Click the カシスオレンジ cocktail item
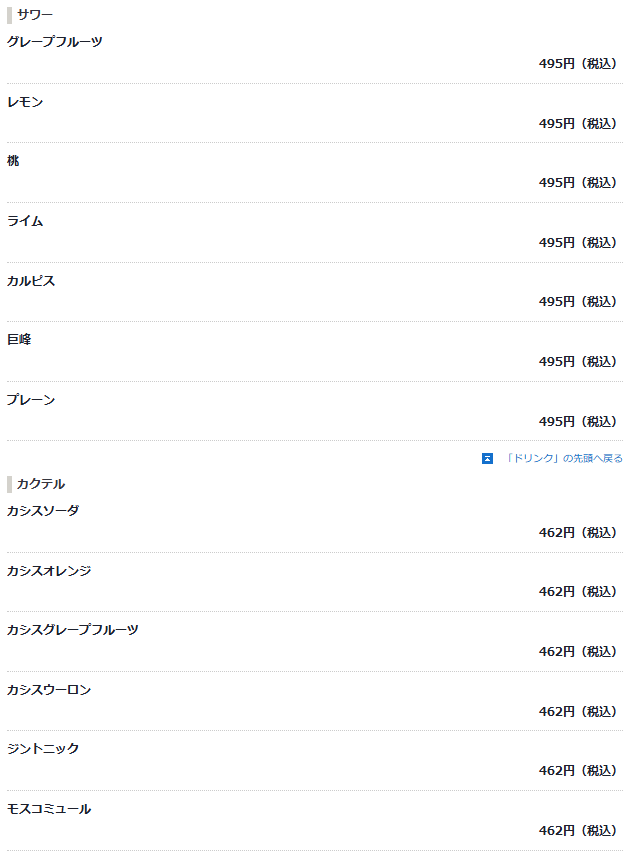The width and height of the screenshot is (630, 858). (49, 571)
